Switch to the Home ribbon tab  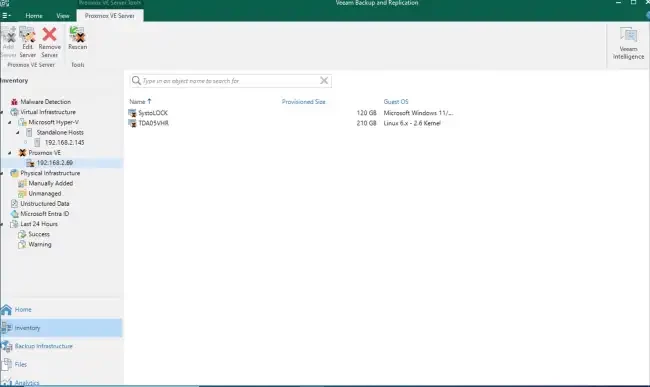click(x=34, y=16)
